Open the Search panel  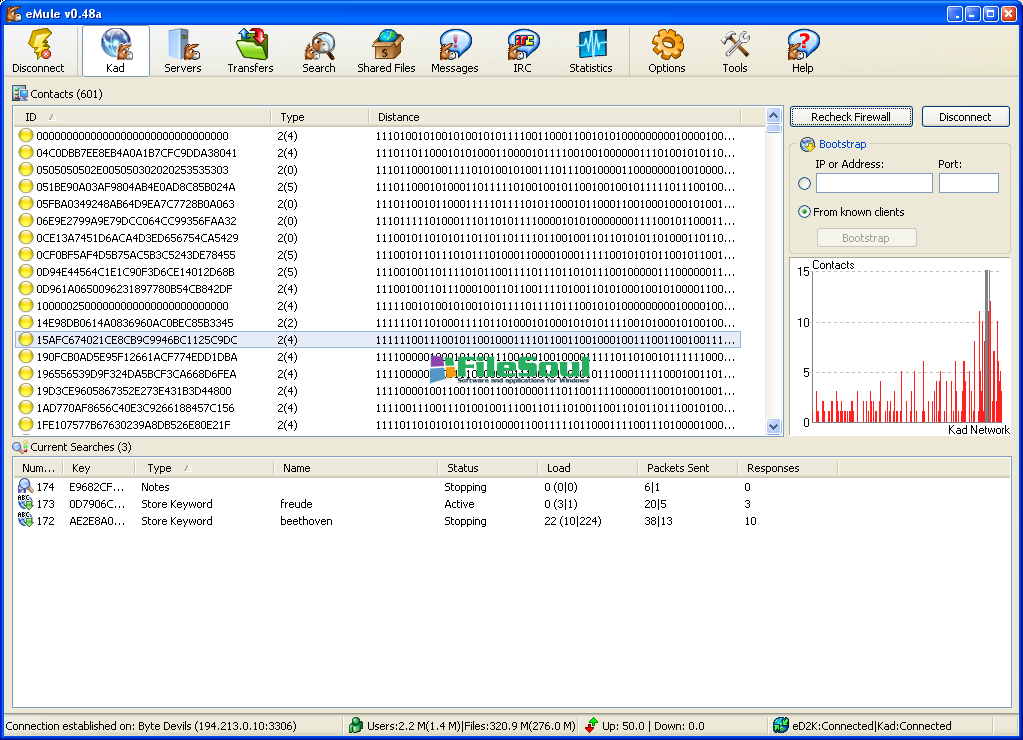pyautogui.click(x=319, y=52)
